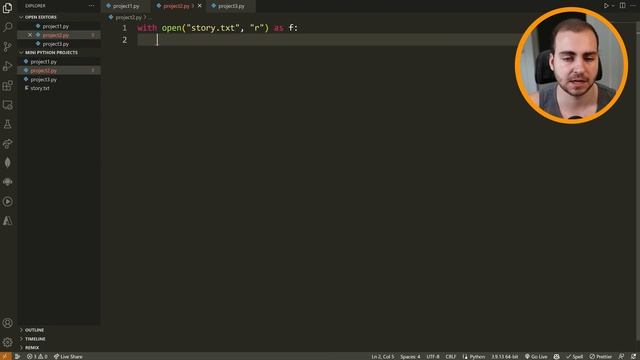The image size is (640, 360).
Task: Select project3.py in Open Editors
Action: pyautogui.click(x=56, y=44)
